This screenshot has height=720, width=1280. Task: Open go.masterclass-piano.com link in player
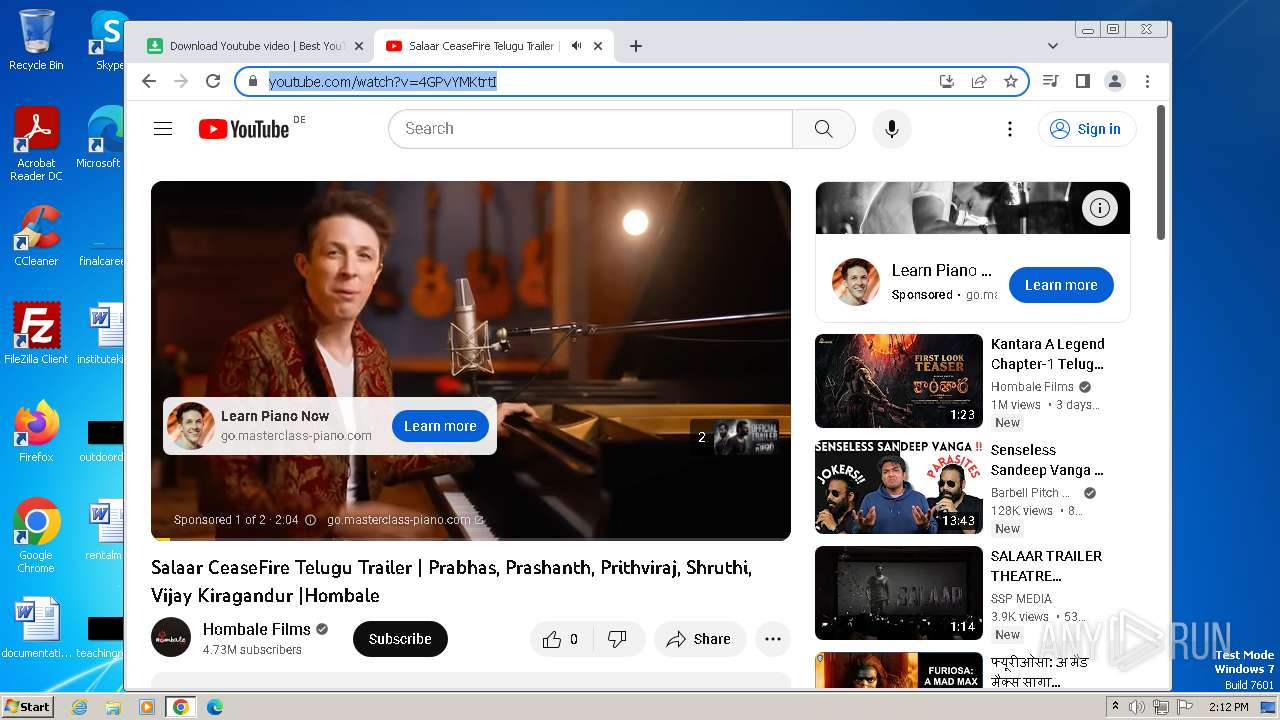click(x=405, y=520)
